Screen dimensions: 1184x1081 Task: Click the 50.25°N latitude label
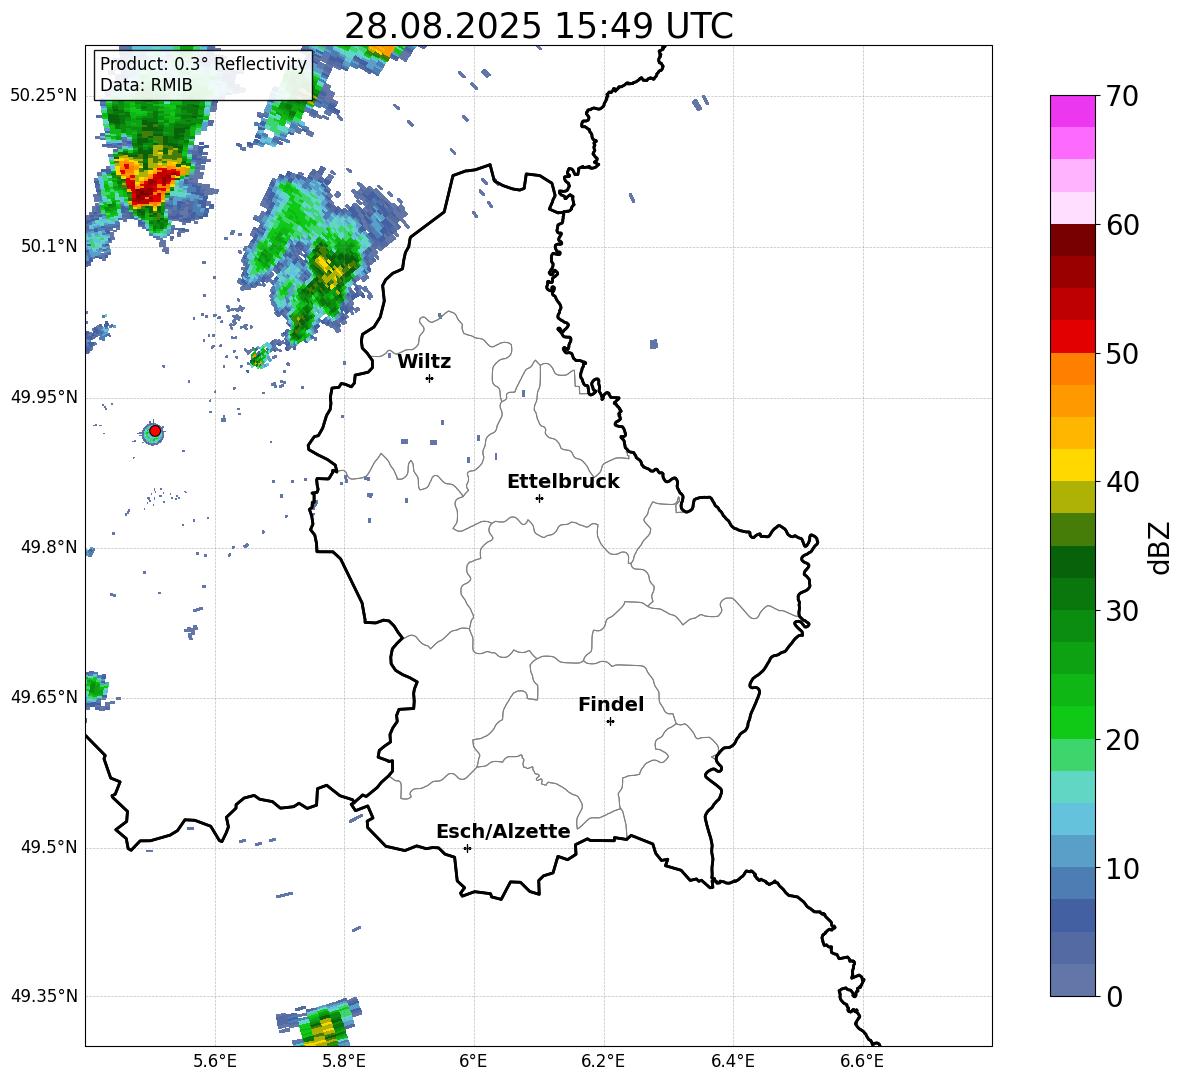(44, 96)
